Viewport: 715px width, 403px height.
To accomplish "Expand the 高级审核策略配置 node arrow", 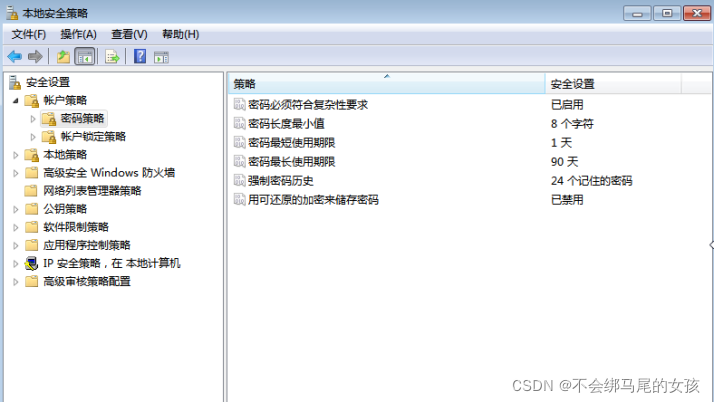I will click(16, 282).
